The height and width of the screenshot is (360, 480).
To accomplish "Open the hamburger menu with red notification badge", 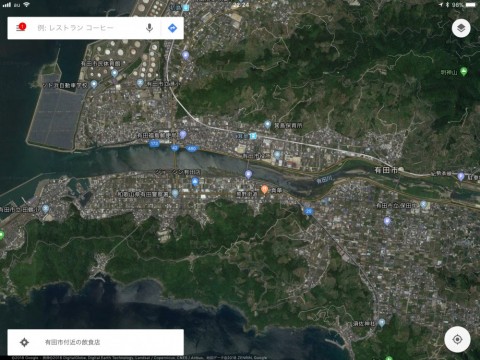I will (x=21, y=28).
